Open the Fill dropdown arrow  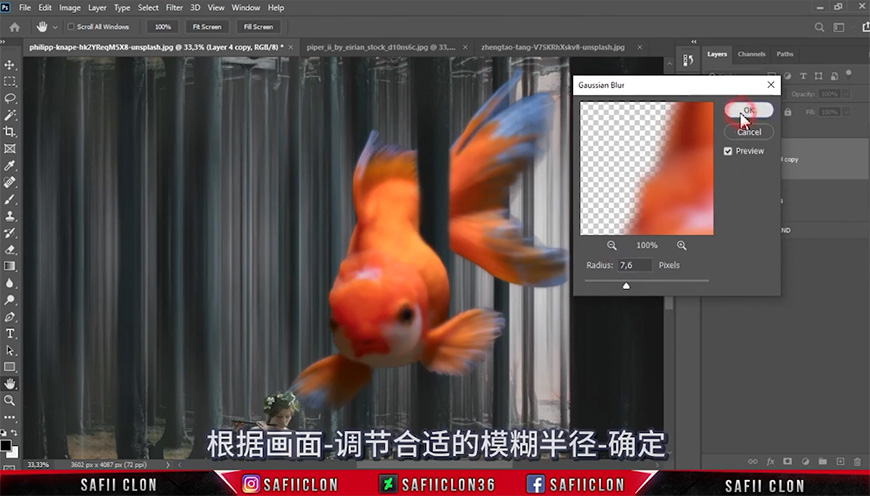click(x=846, y=112)
